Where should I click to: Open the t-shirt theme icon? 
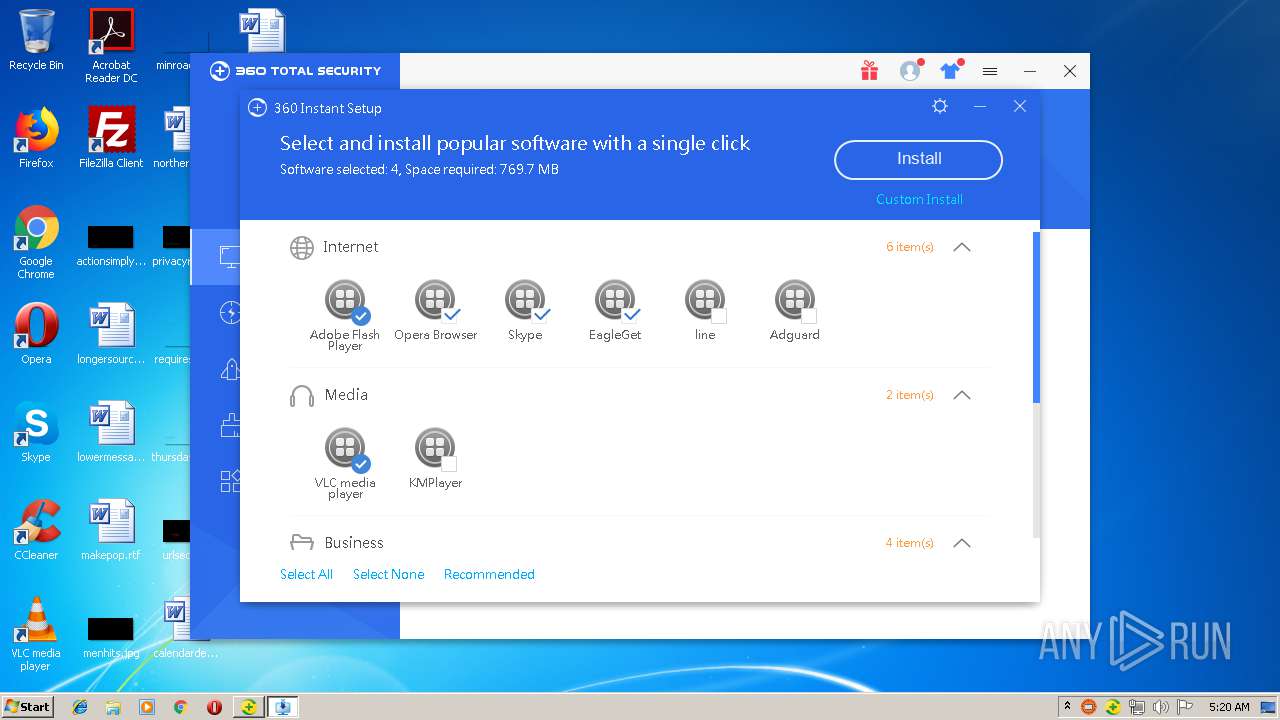[x=951, y=70]
